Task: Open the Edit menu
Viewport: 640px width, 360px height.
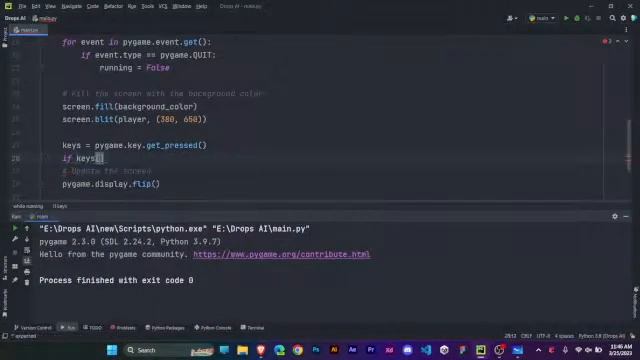Action: pyautogui.click(x=36, y=7)
